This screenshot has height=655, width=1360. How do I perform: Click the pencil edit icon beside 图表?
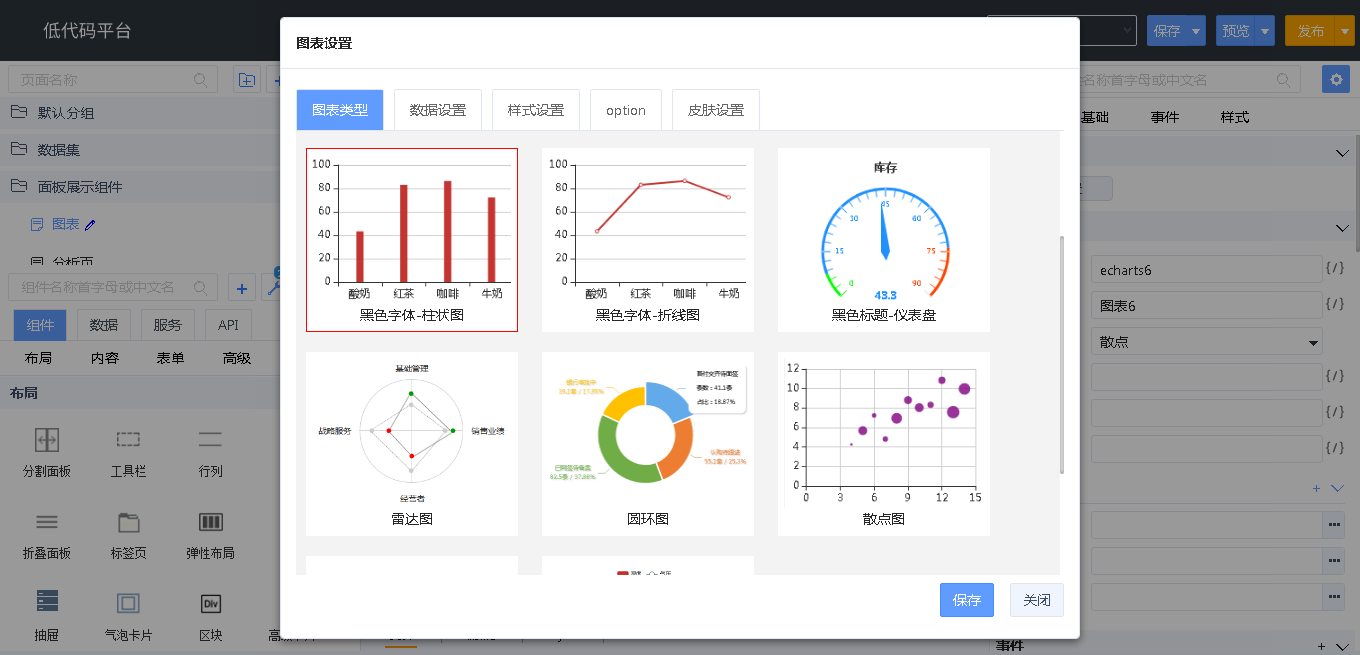(90, 225)
